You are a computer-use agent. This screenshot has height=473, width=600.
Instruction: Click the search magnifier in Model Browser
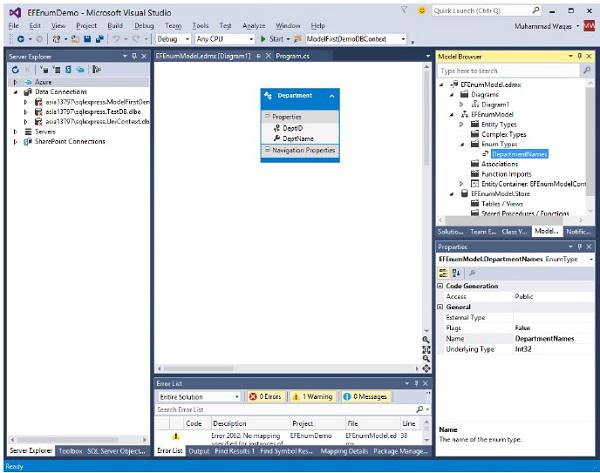[x=586, y=70]
